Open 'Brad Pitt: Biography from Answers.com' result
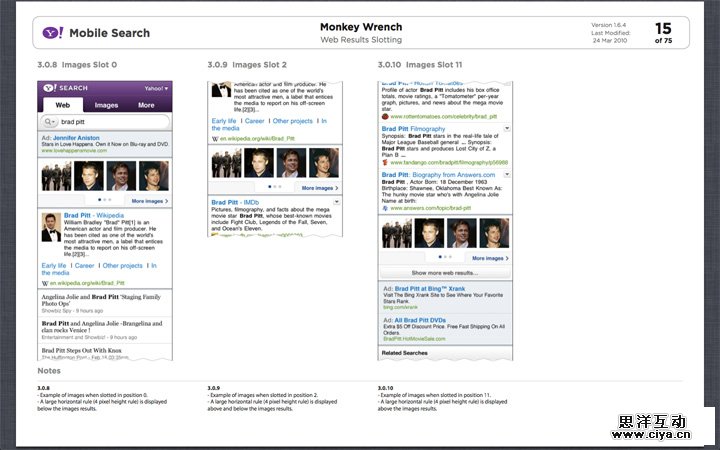Viewport: 720px width, 450px height. [x=438, y=174]
